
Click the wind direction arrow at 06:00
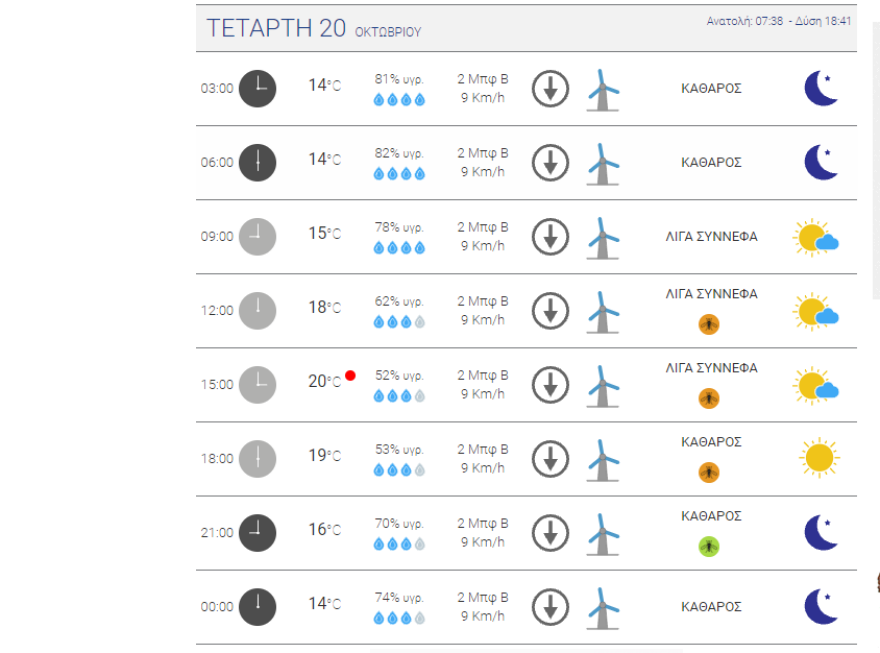550,163
